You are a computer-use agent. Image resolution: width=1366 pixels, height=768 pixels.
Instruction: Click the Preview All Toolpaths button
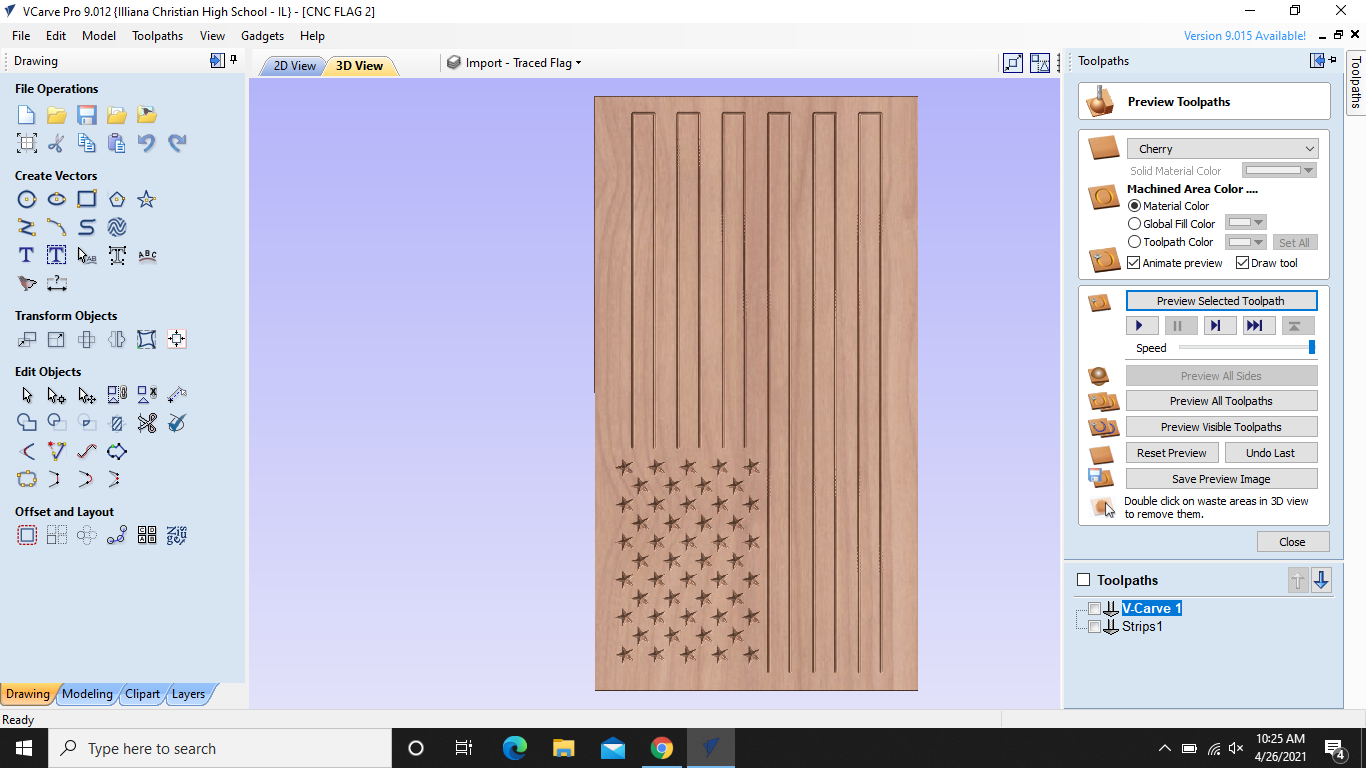click(1221, 400)
